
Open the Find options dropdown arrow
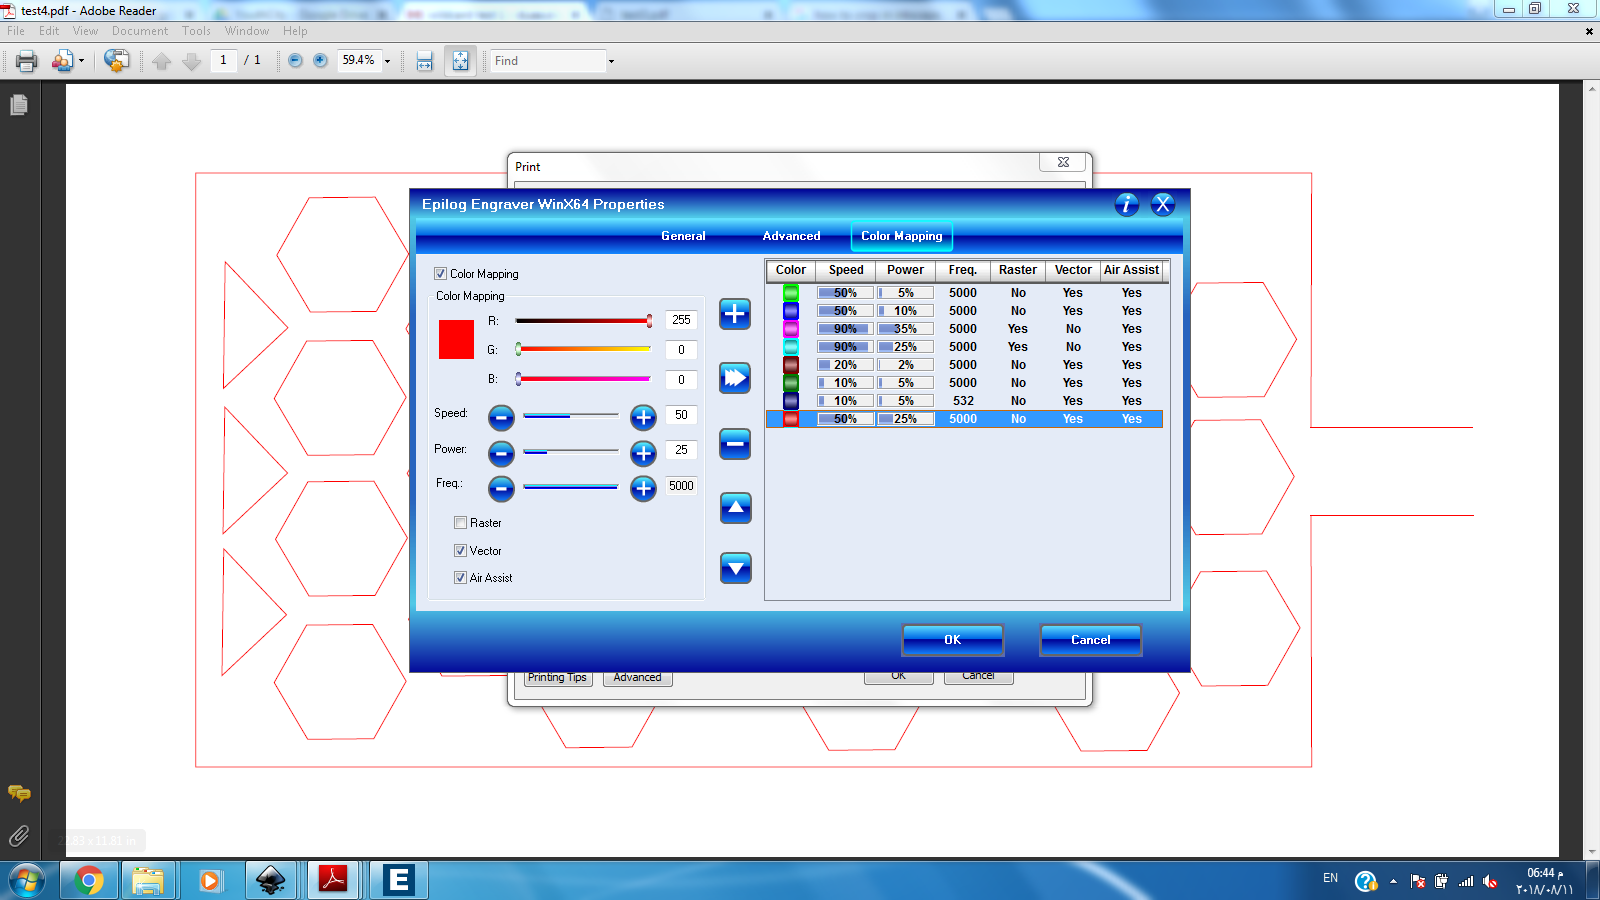click(x=611, y=61)
